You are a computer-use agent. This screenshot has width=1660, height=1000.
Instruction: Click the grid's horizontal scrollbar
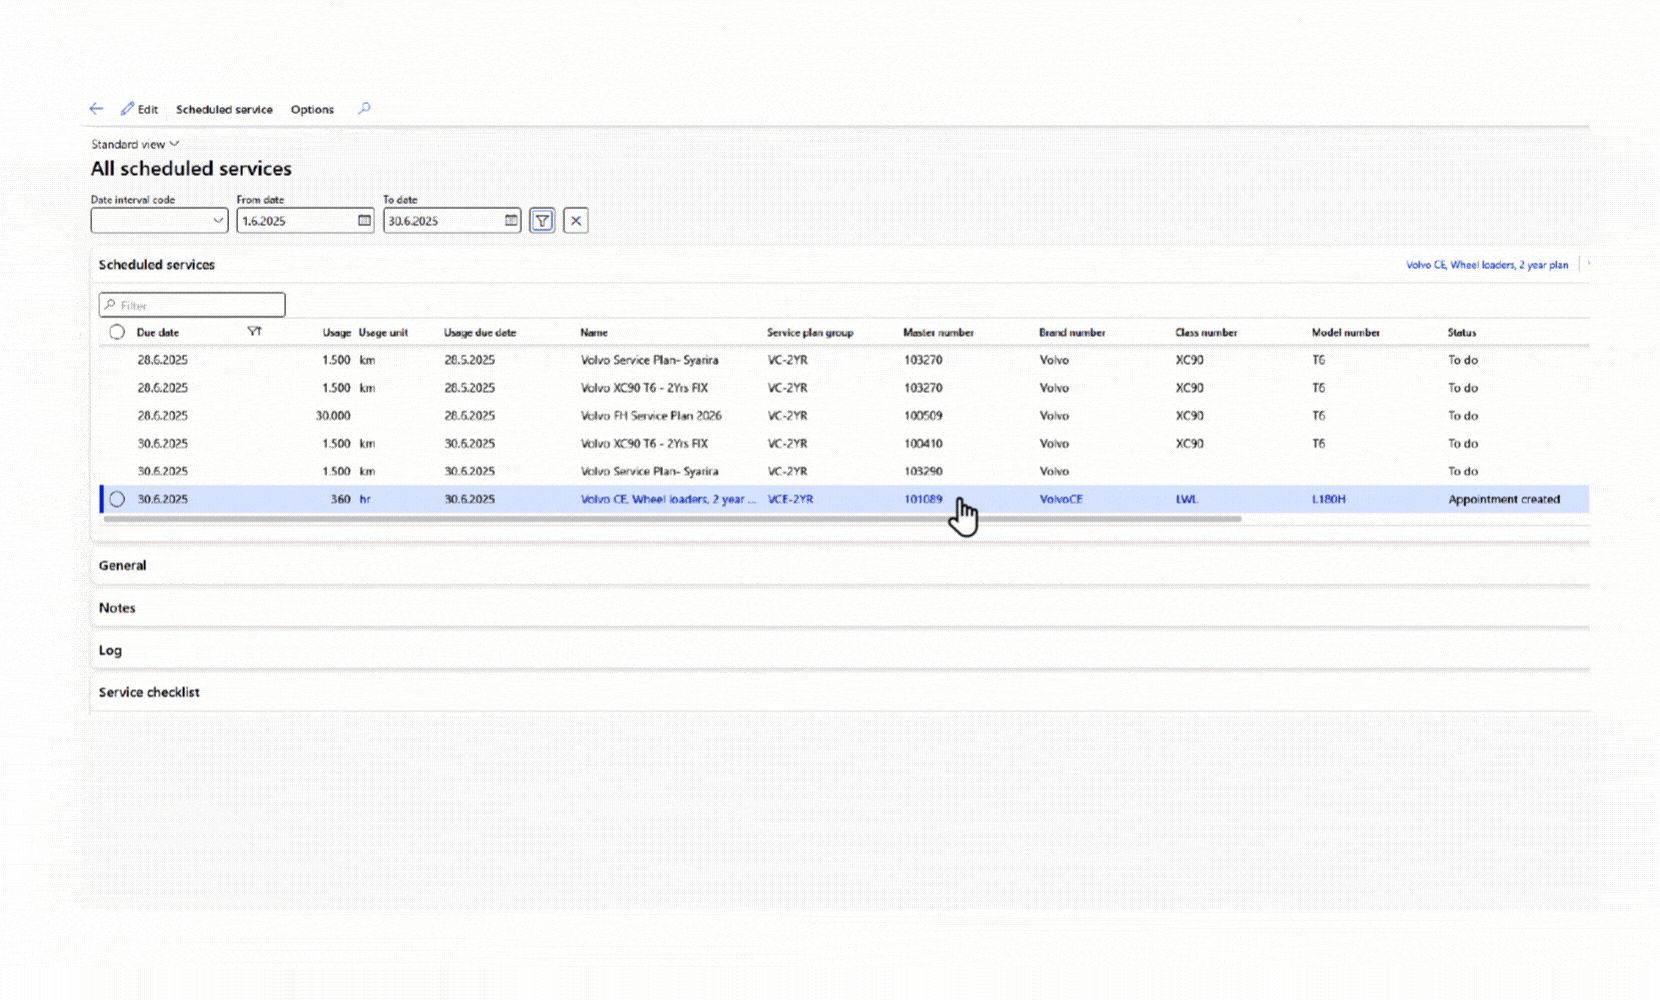point(672,519)
